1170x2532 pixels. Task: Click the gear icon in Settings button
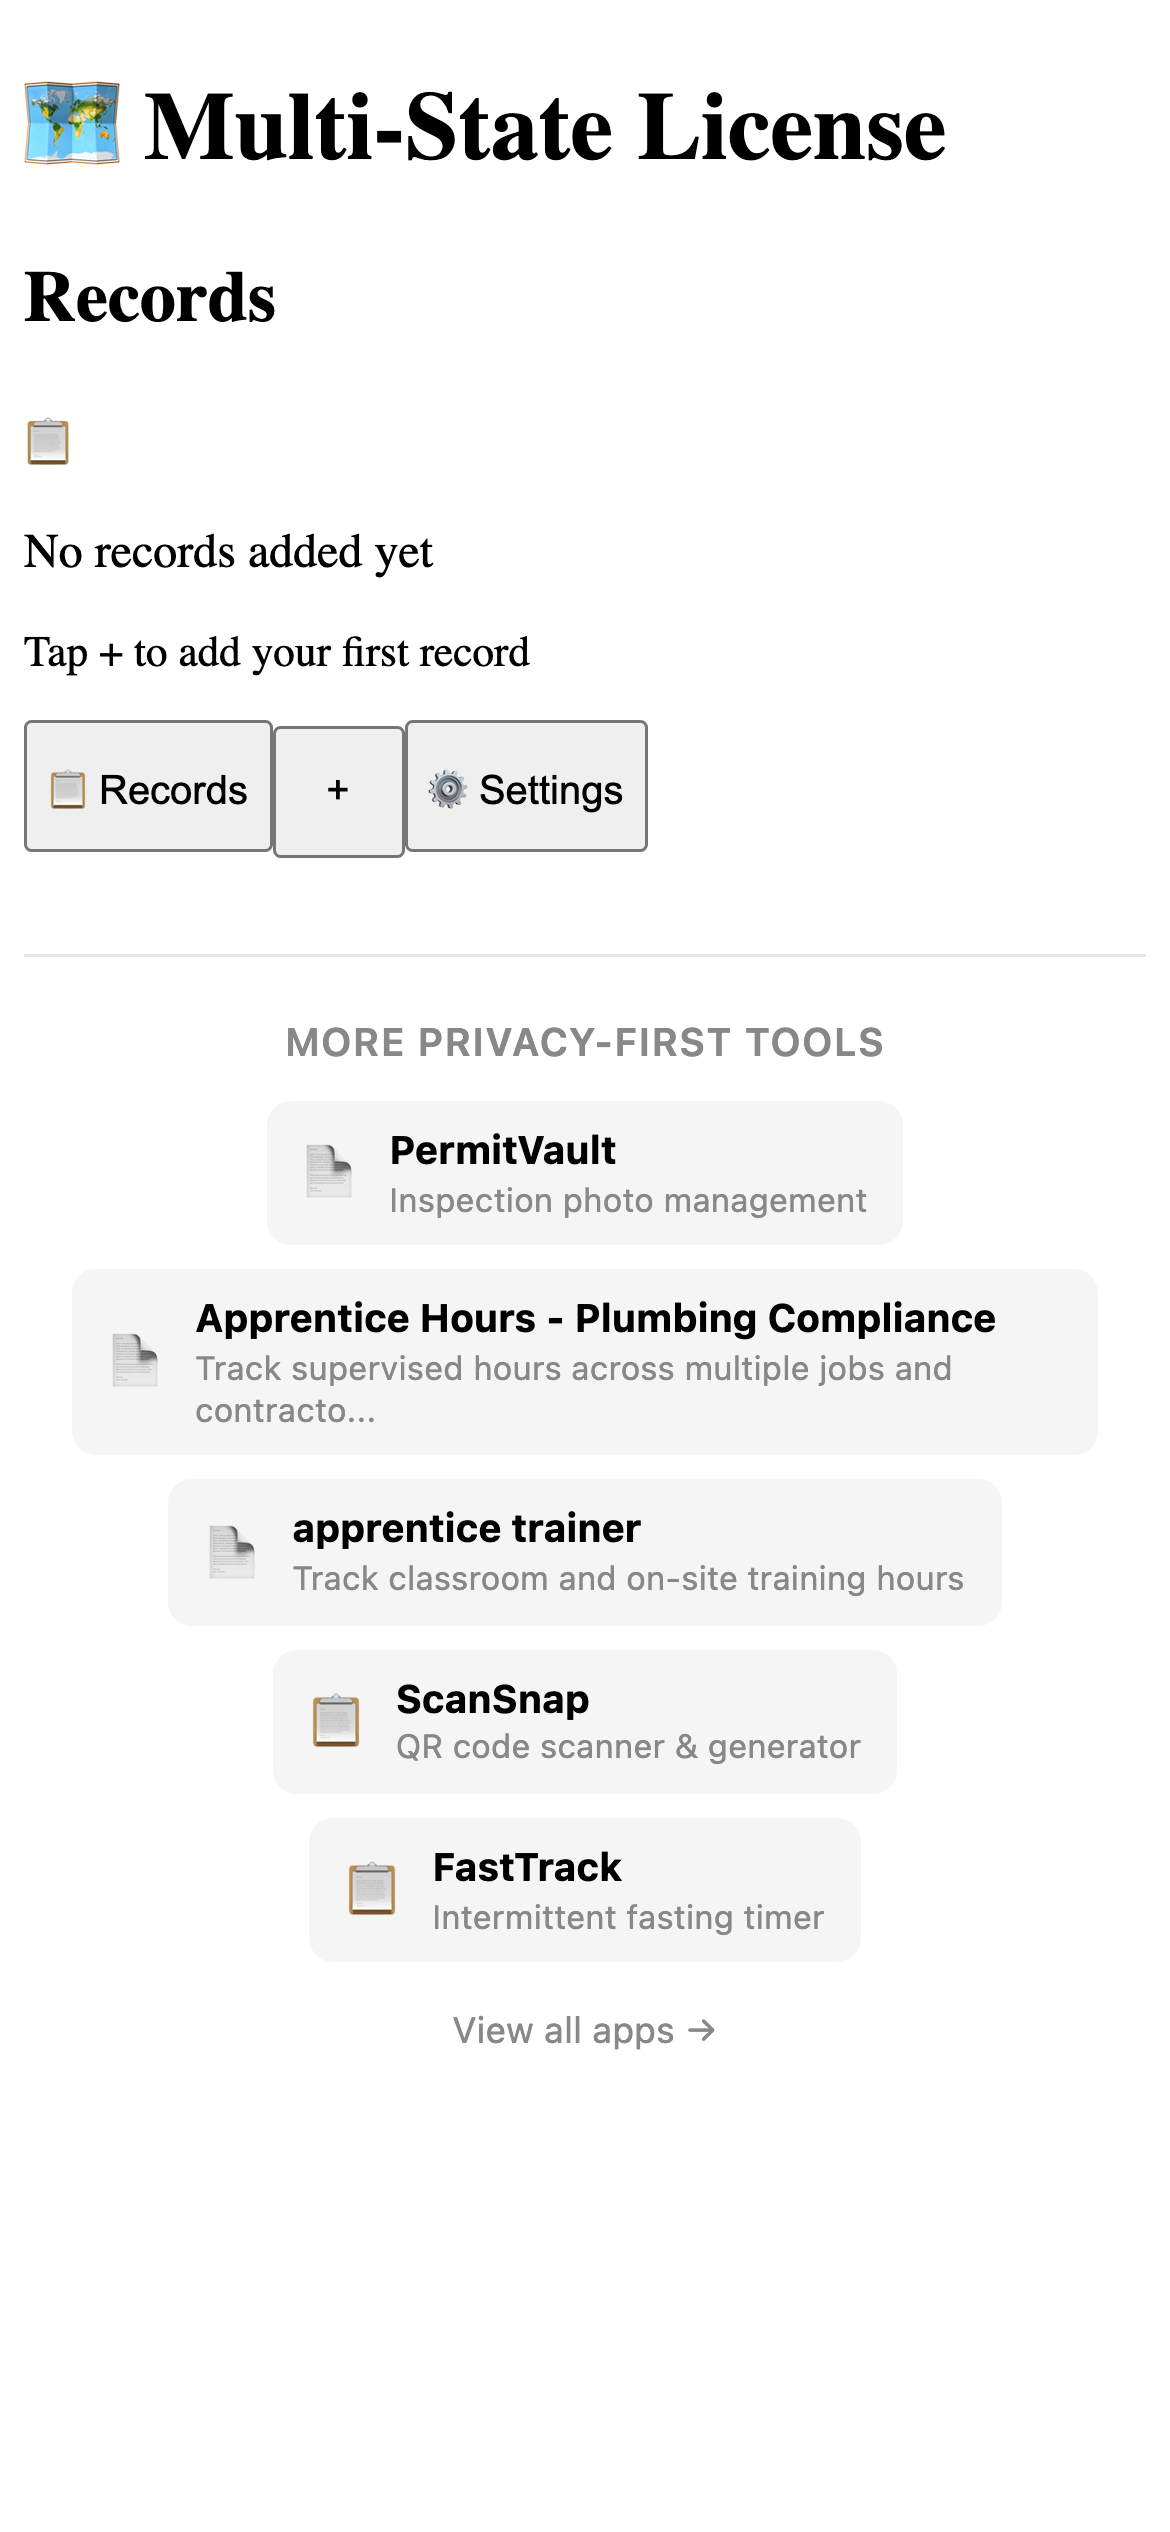click(x=447, y=789)
